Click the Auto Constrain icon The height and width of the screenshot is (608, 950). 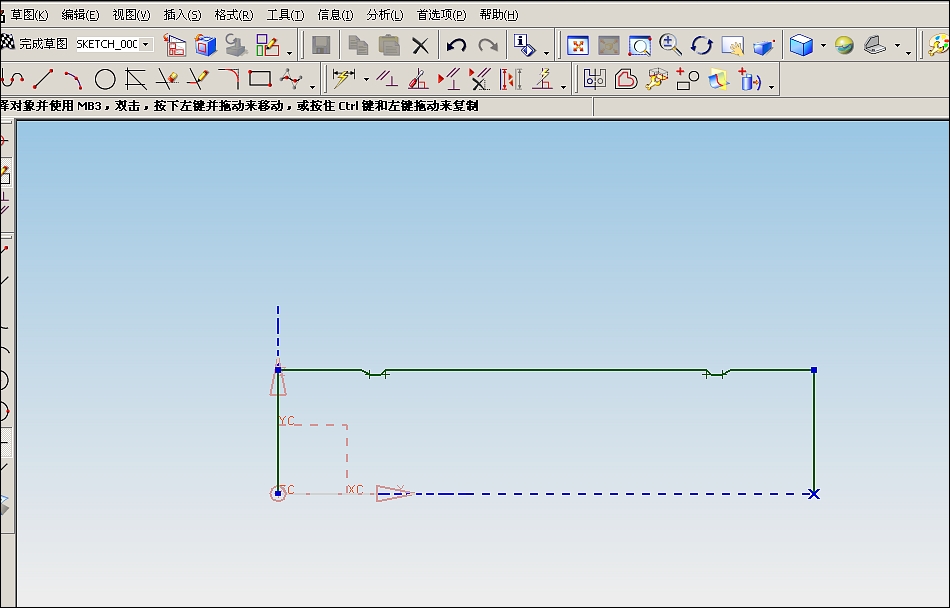pyautogui.click(x=418, y=79)
